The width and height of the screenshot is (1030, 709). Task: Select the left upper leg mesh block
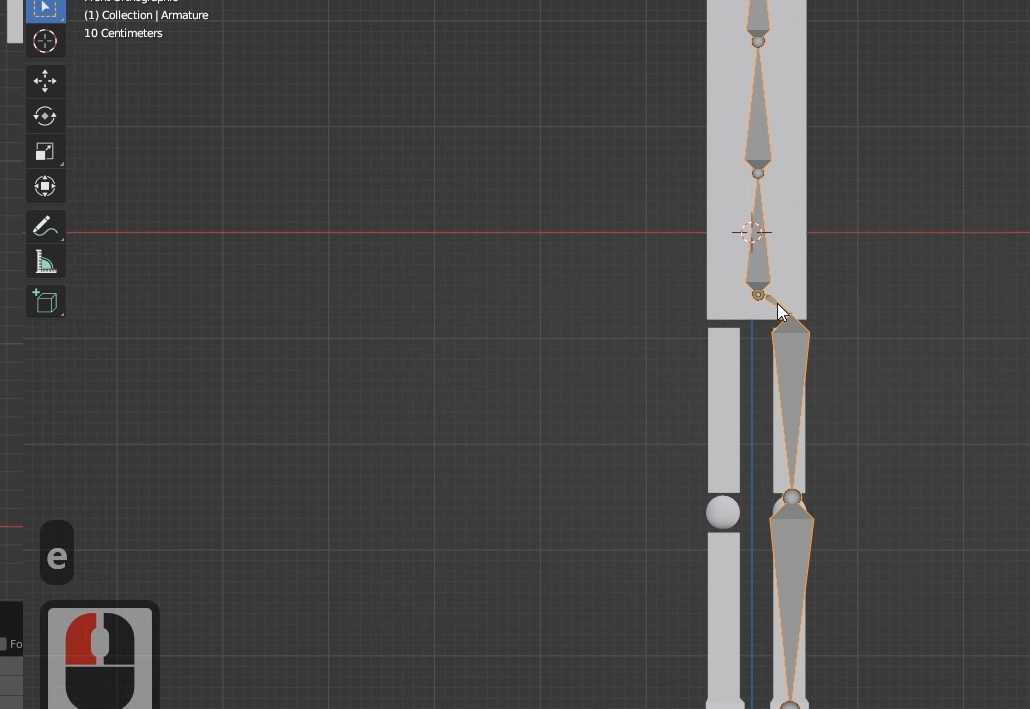(x=724, y=410)
